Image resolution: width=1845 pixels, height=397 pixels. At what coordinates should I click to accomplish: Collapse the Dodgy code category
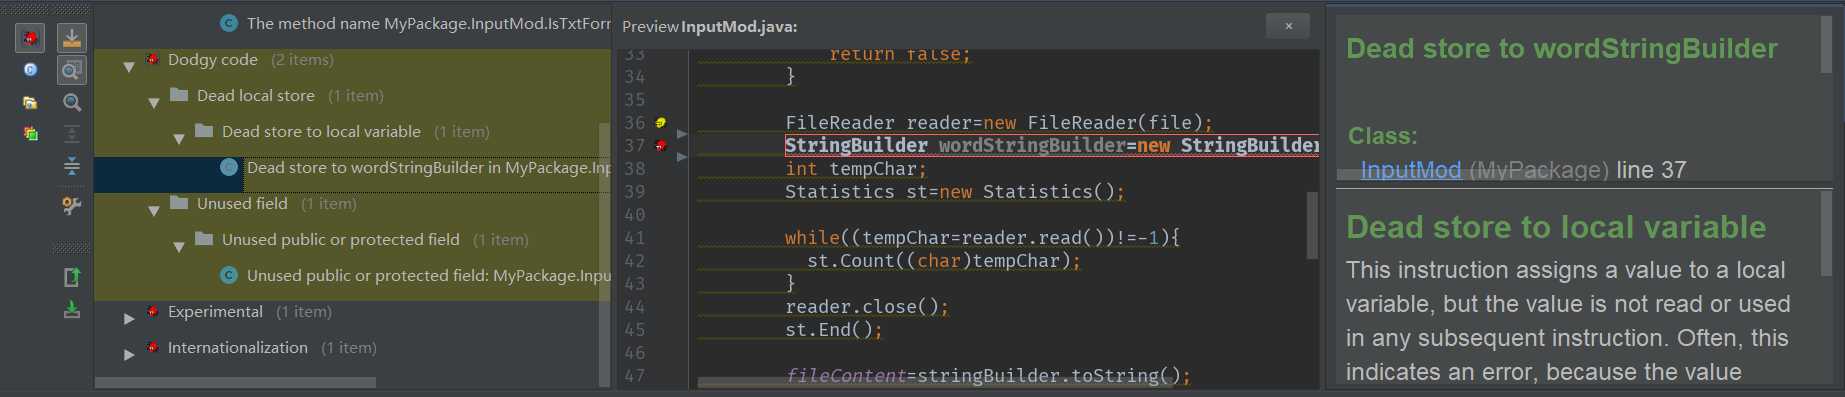(x=129, y=67)
